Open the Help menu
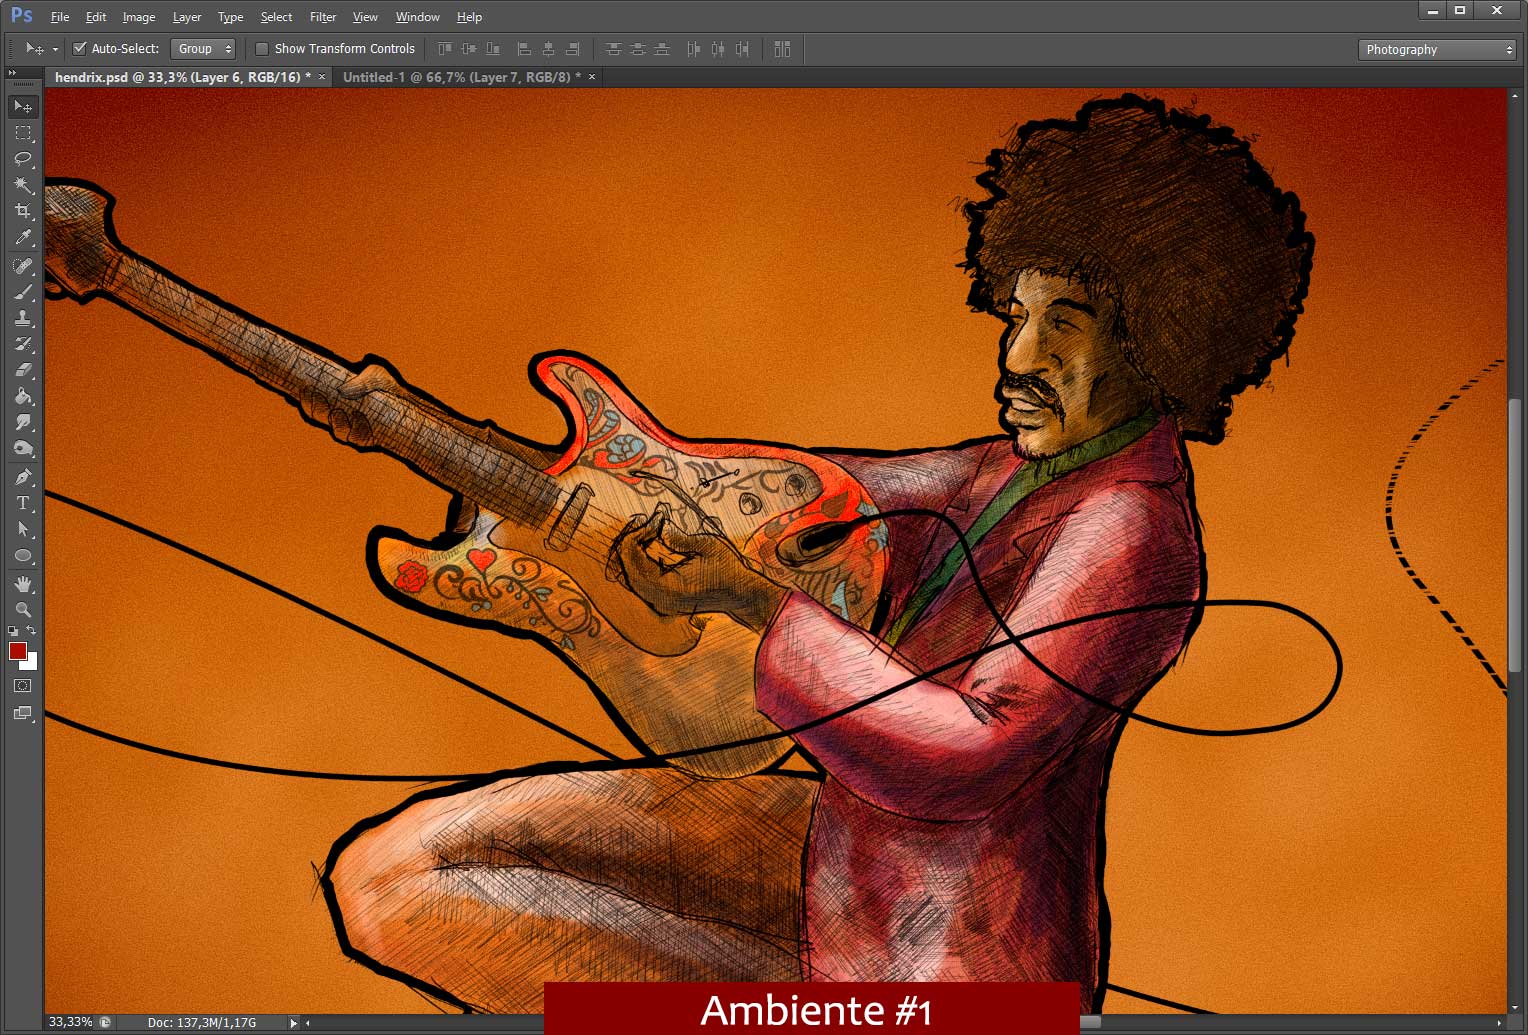1528x1035 pixels. (x=469, y=17)
